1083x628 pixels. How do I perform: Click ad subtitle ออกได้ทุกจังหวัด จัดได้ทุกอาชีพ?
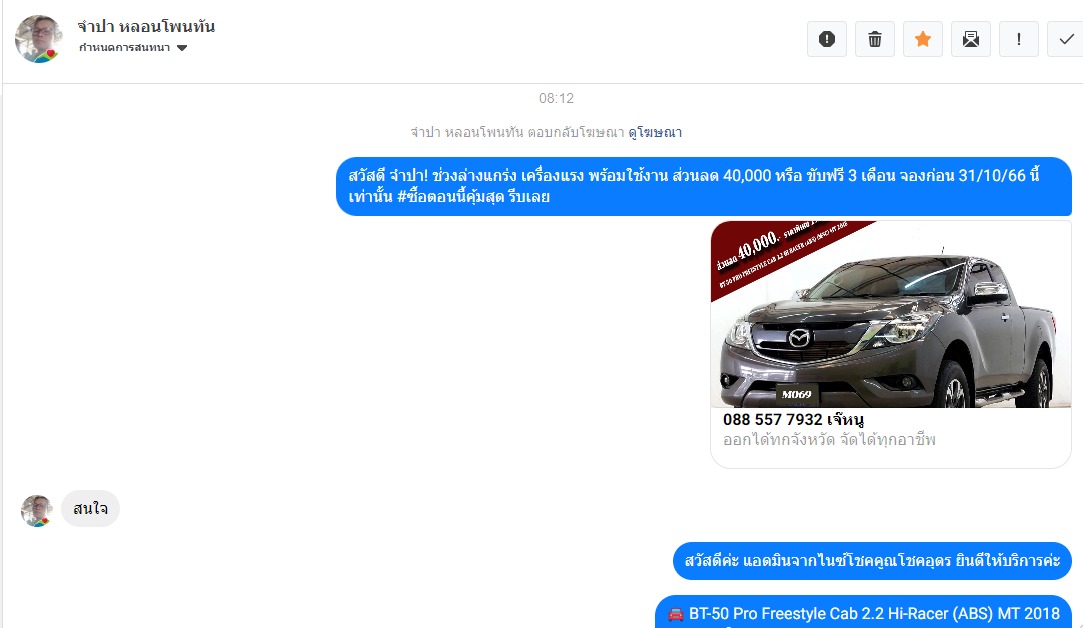click(x=829, y=439)
